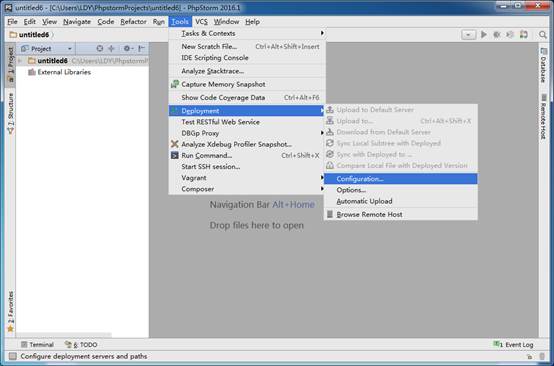Open the 1: Project side tab
Screen dimensions: 554x366
tap(11, 65)
